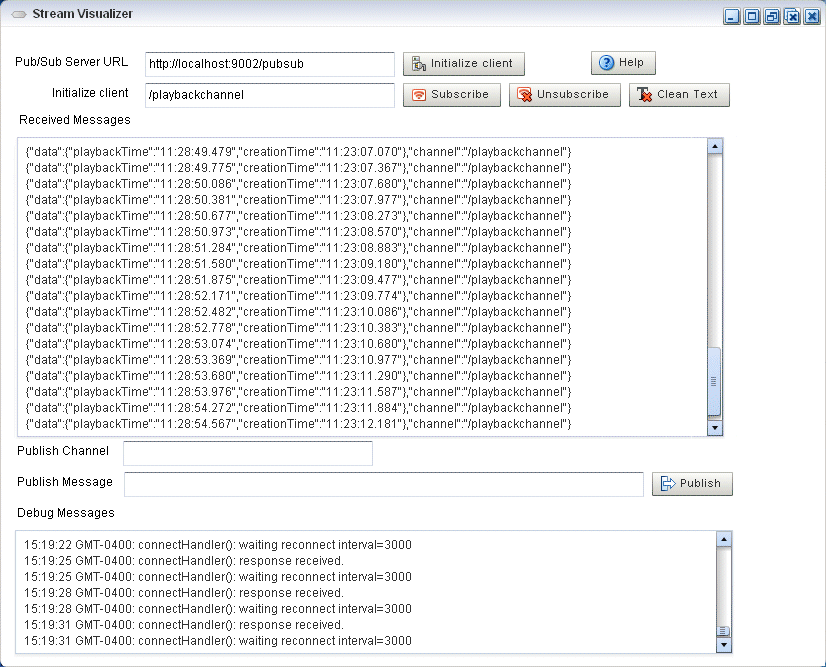The image size is (826, 667).
Task: Minimize the Stream Visualizer panel
Action: 732,17
